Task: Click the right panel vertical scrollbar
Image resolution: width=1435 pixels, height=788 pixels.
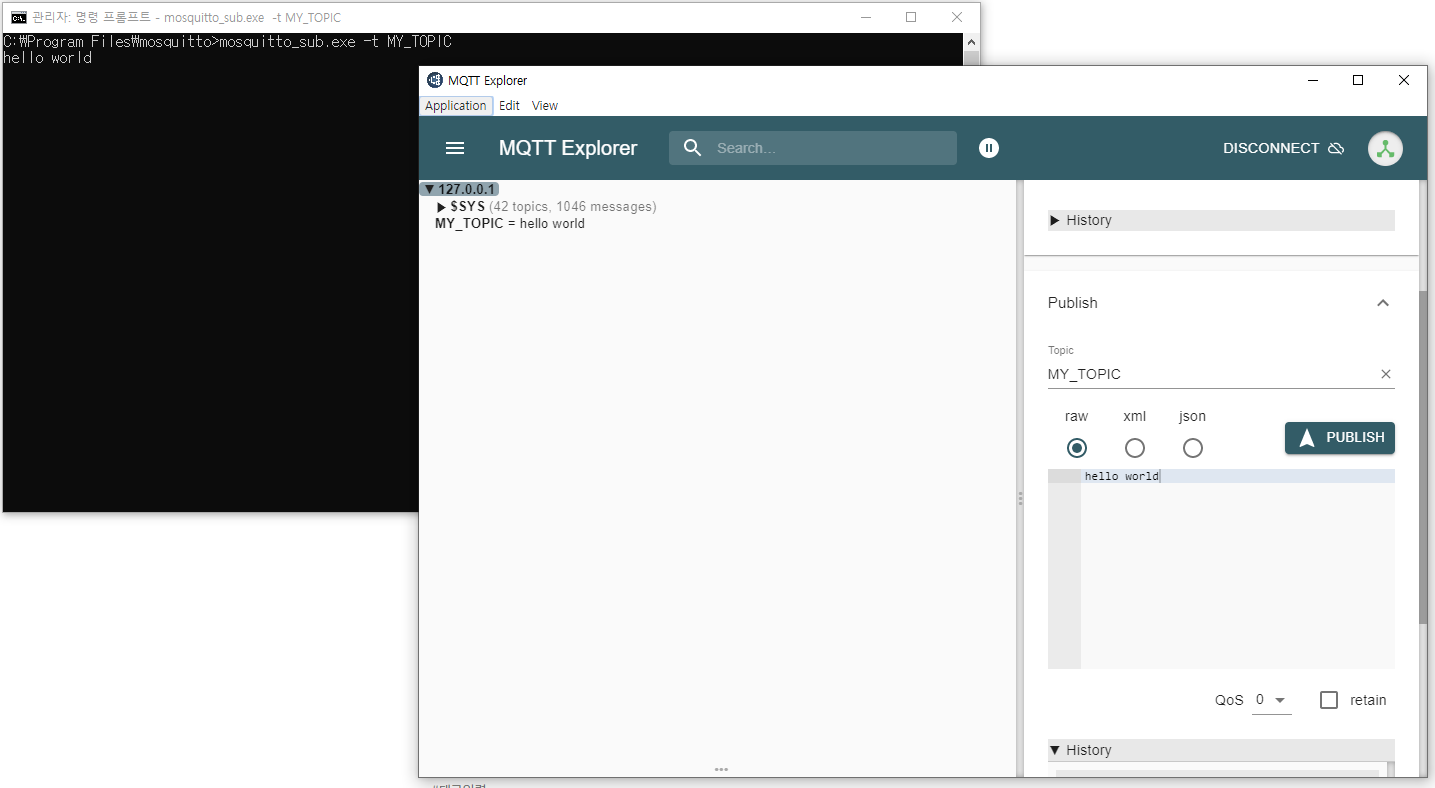Action: (x=1424, y=456)
